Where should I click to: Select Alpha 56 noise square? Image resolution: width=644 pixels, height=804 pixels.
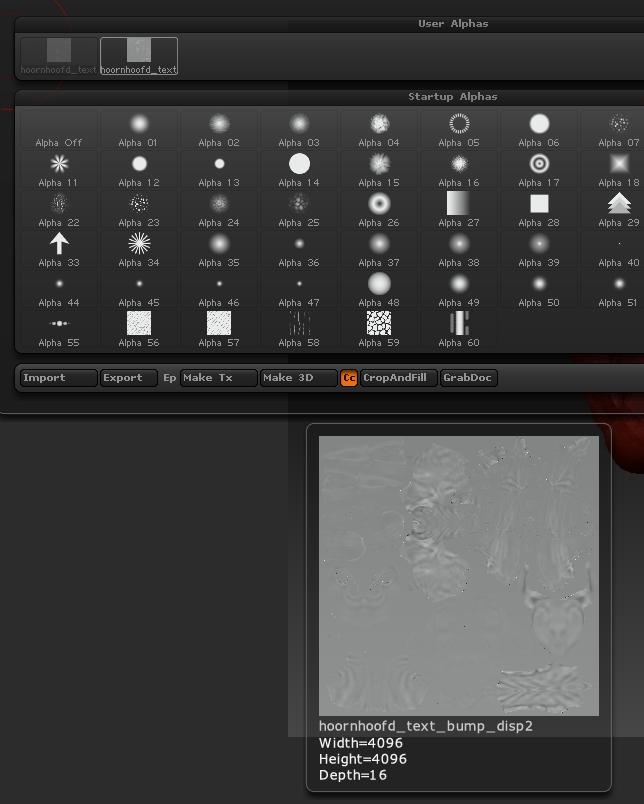pos(139,330)
